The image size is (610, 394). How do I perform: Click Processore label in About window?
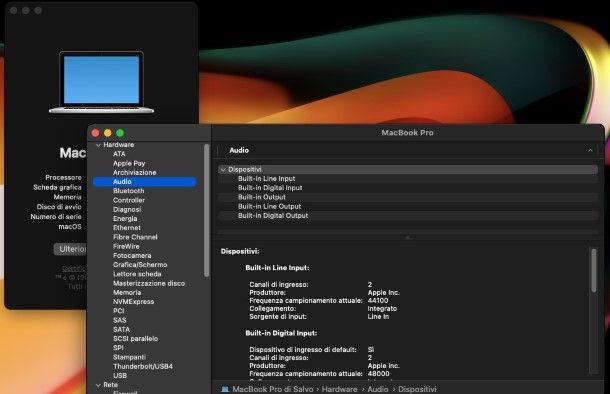63,177
